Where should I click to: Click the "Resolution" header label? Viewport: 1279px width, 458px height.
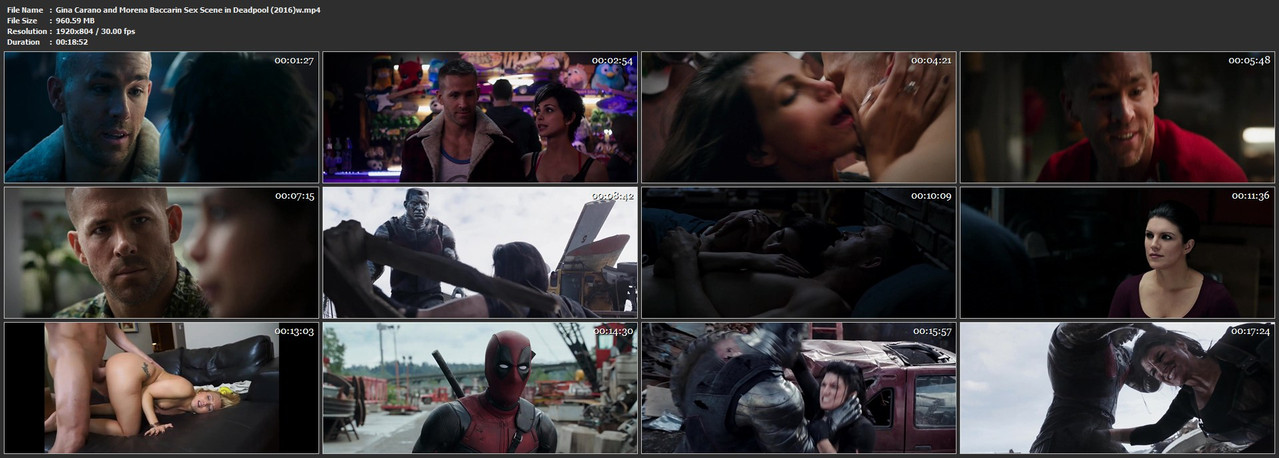click(x=26, y=31)
